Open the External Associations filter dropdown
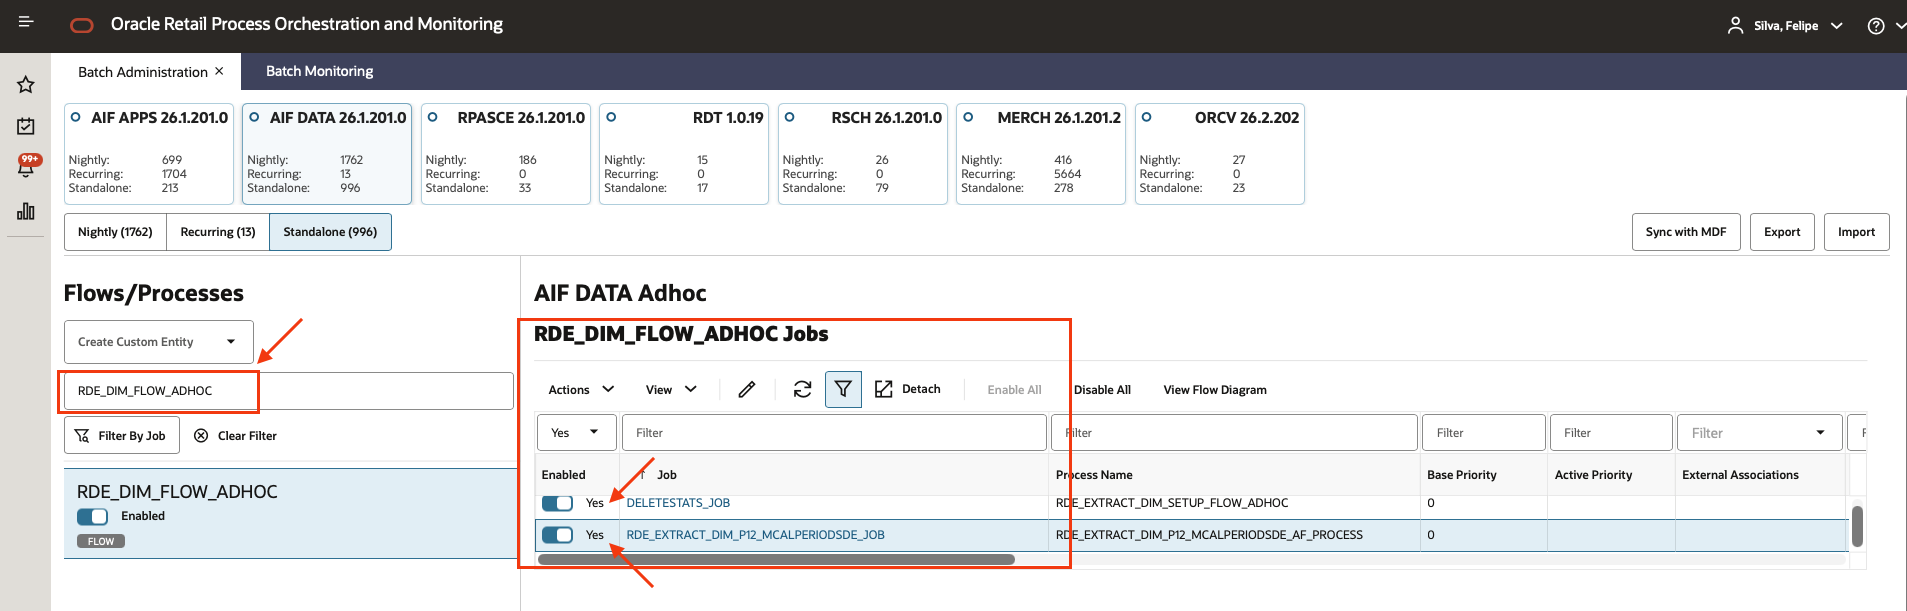Screen dimensions: 1907x611 click(x=1759, y=433)
